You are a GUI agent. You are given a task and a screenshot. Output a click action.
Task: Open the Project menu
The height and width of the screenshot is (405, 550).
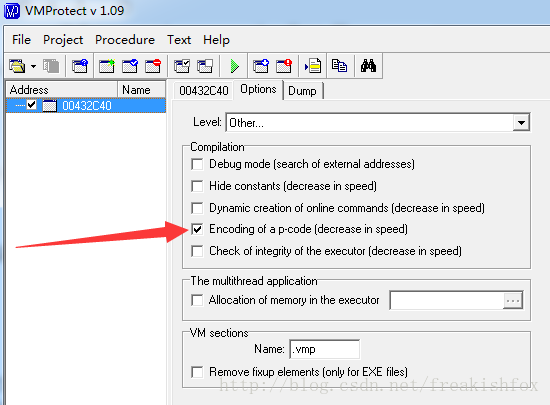pos(63,40)
